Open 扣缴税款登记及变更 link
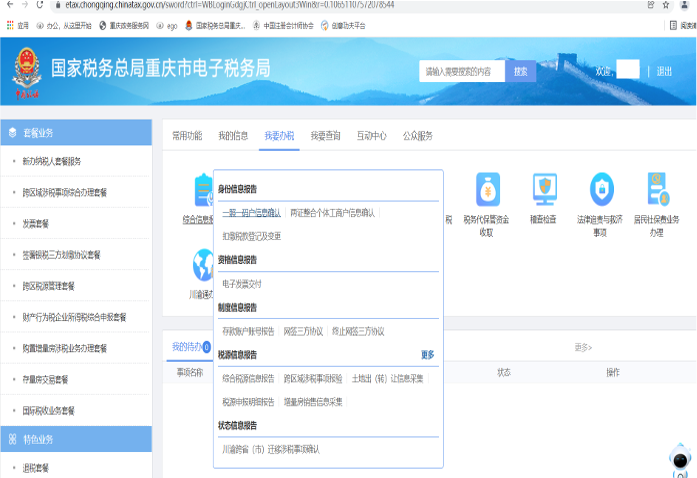The height and width of the screenshot is (478, 697). pyautogui.click(x=252, y=236)
